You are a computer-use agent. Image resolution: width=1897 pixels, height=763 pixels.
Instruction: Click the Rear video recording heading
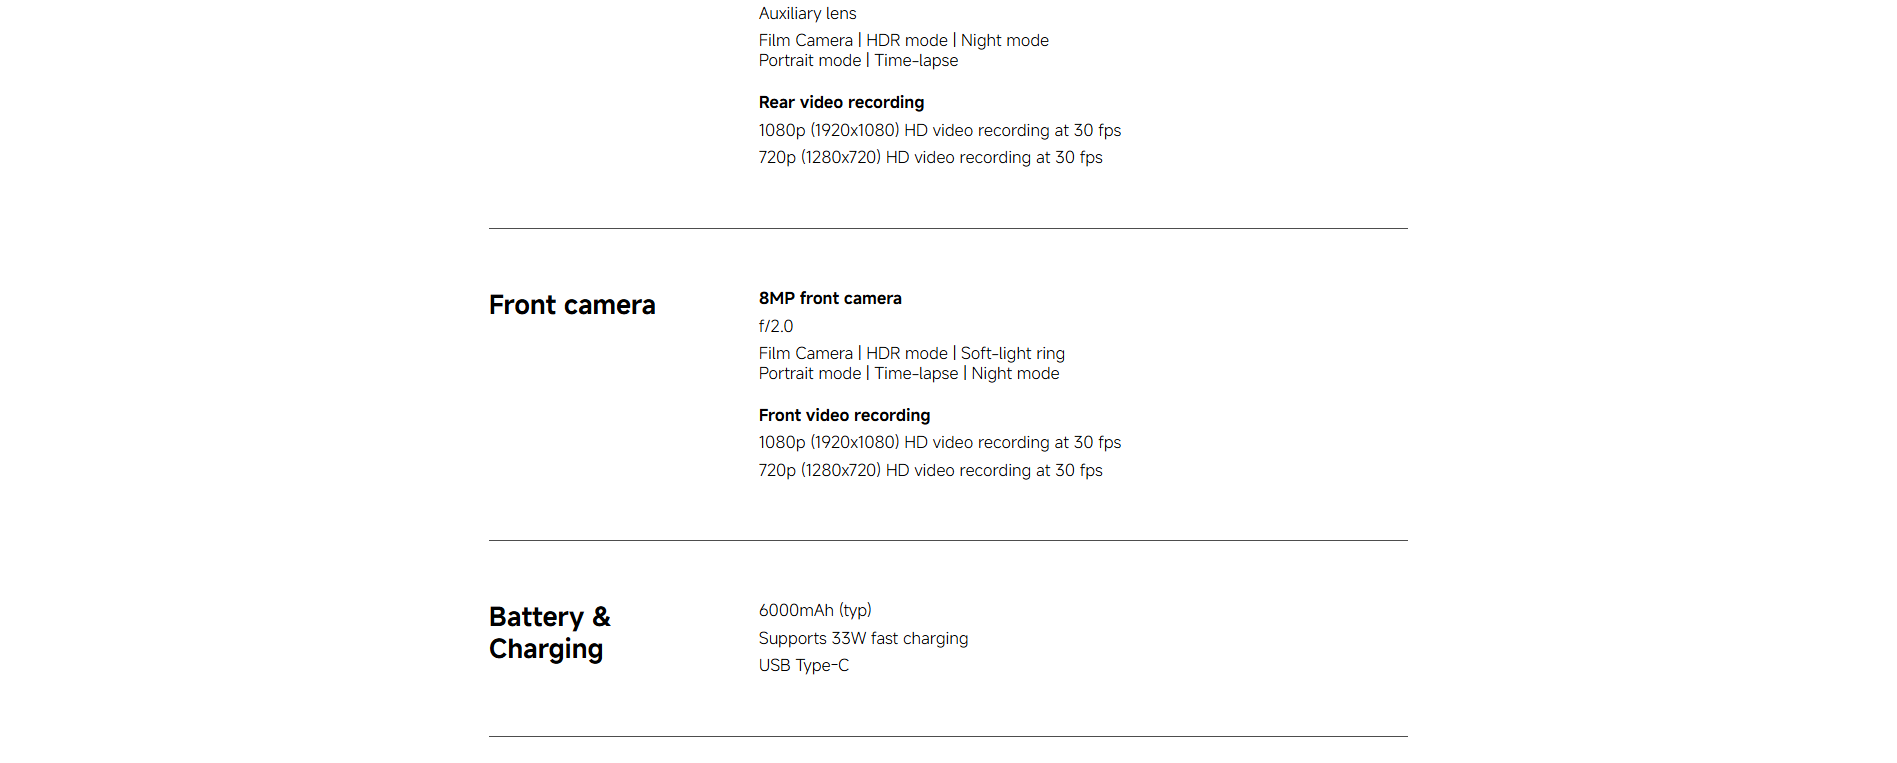841,102
